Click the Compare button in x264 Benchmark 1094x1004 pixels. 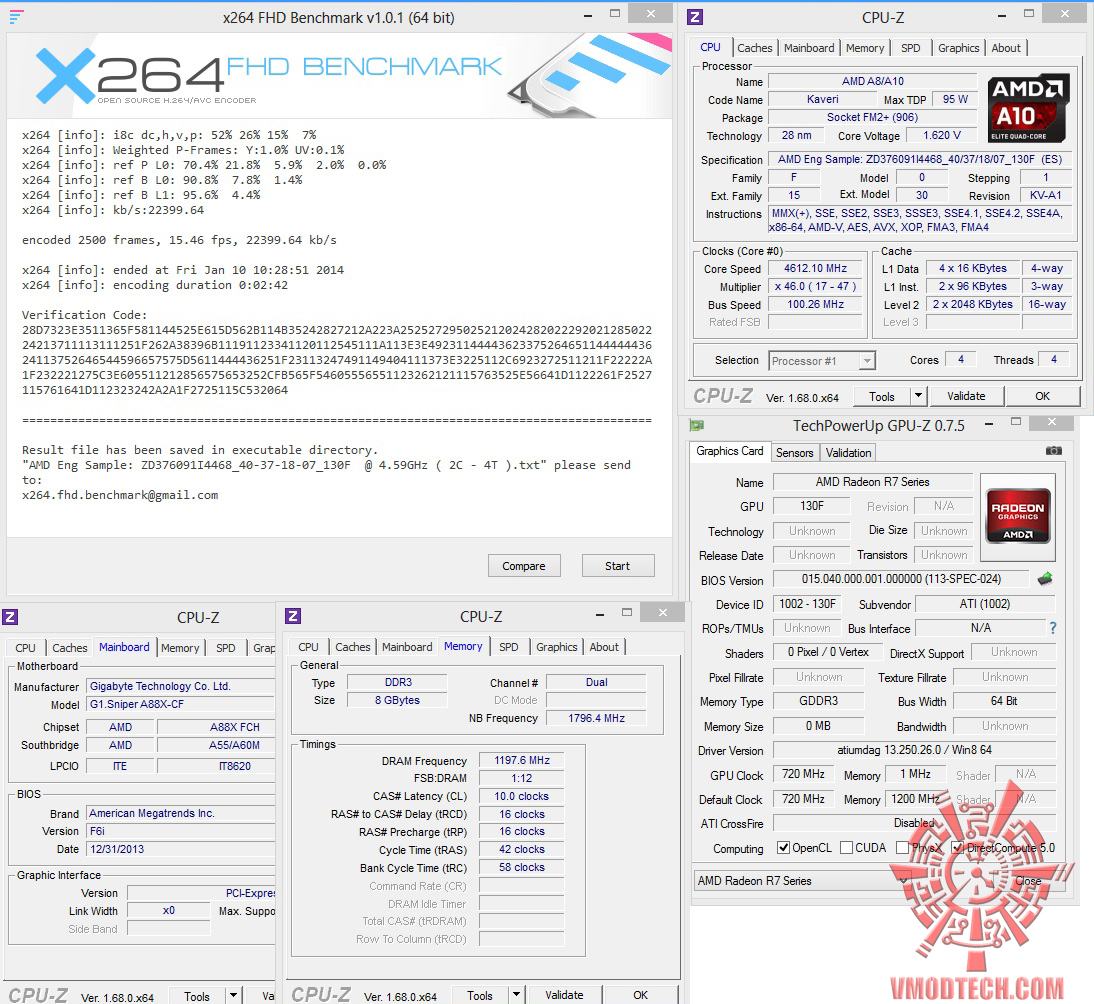click(x=524, y=566)
